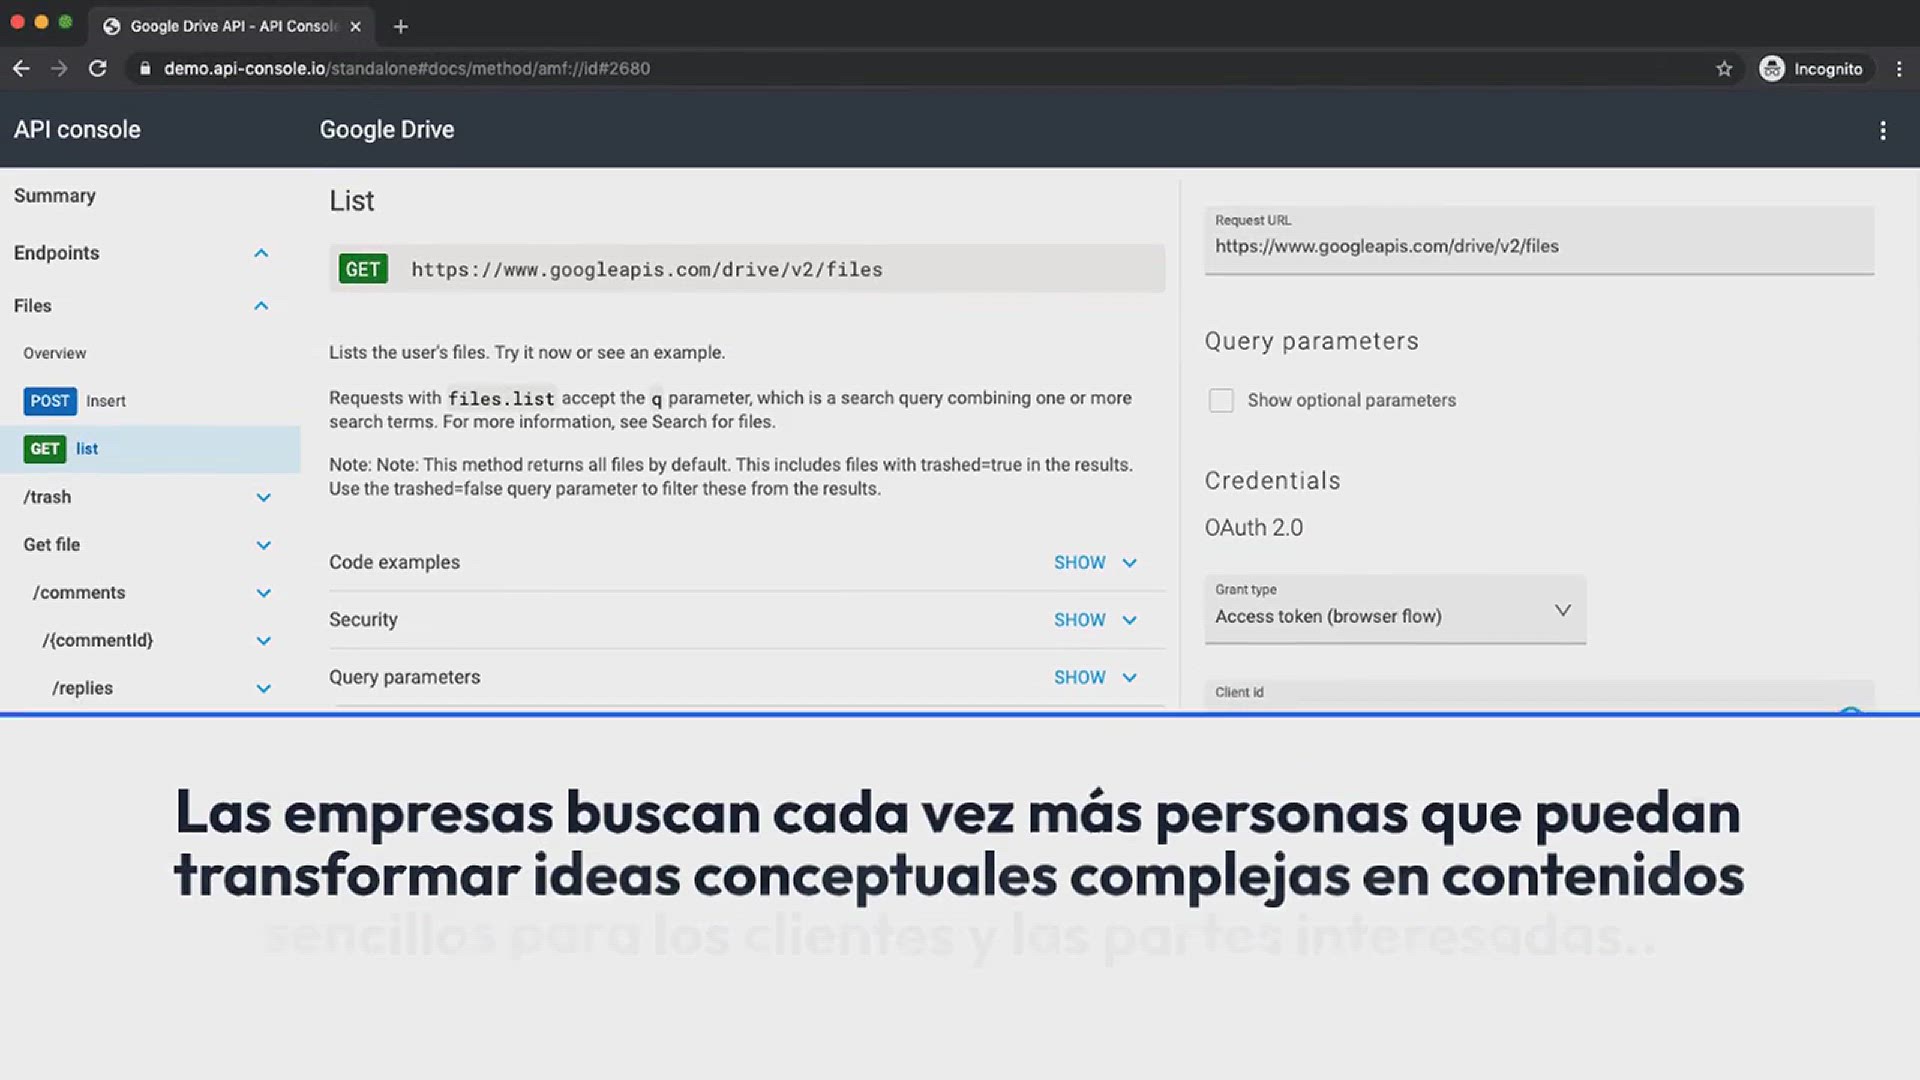
Task: Select the POST Insert method
Action: coord(75,401)
